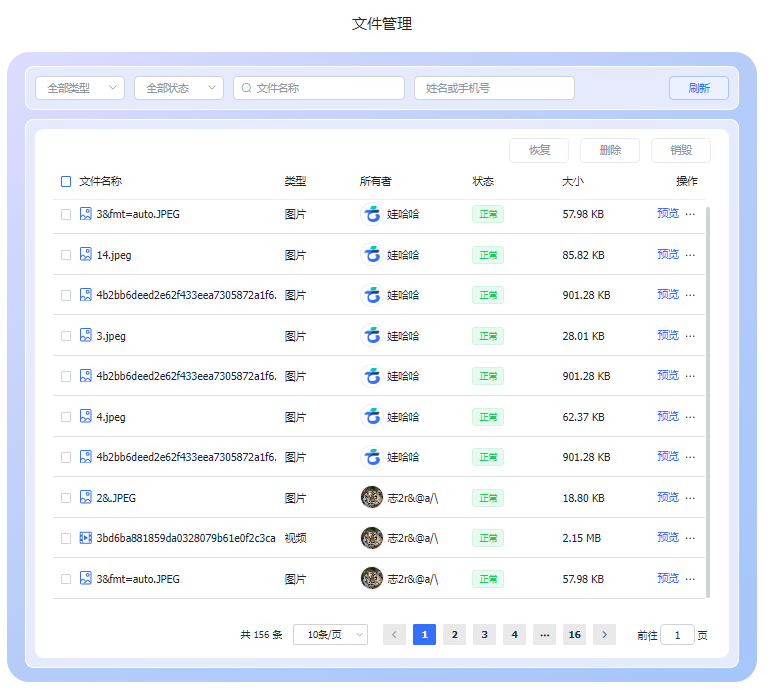Open the more options dots for 3.jpeg

click(690, 336)
